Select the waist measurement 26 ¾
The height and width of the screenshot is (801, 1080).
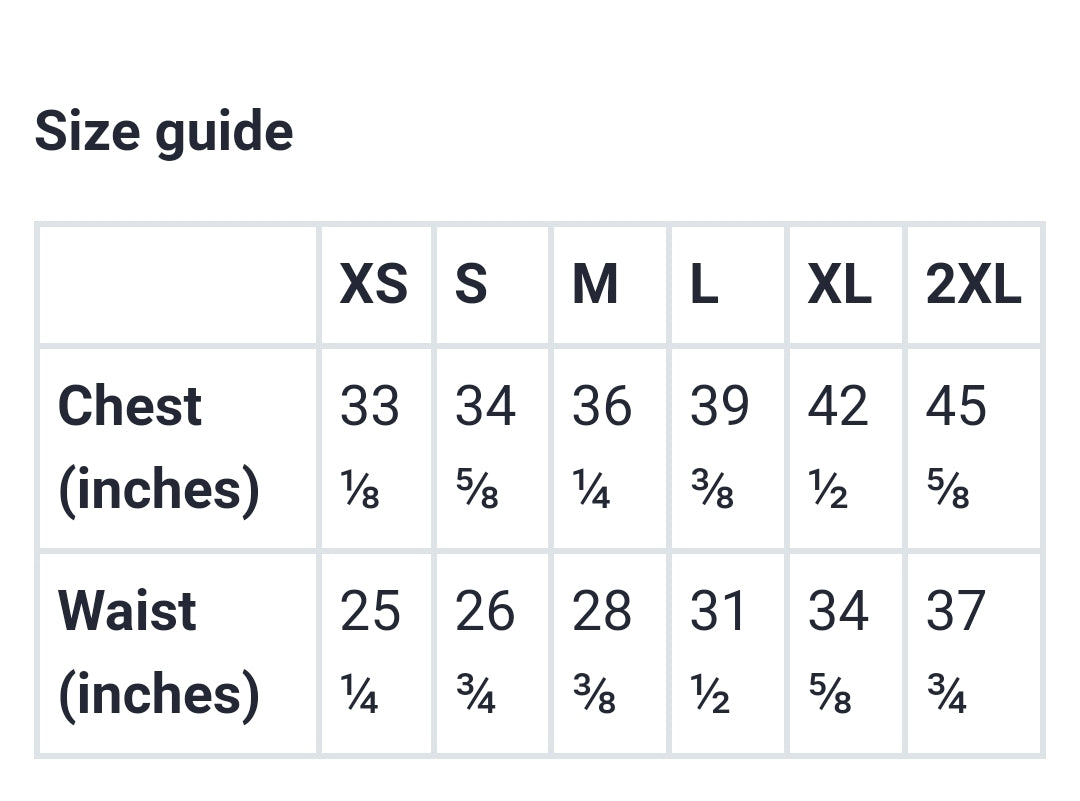tap(486, 652)
